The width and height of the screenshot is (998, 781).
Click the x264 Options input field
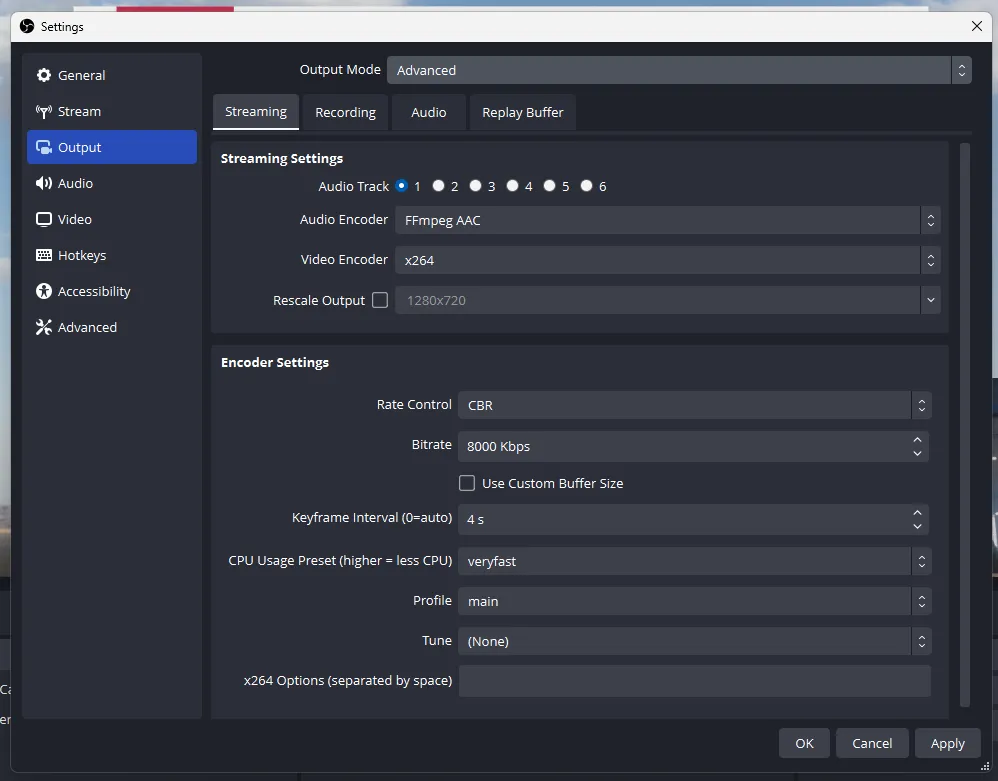click(694, 681)
